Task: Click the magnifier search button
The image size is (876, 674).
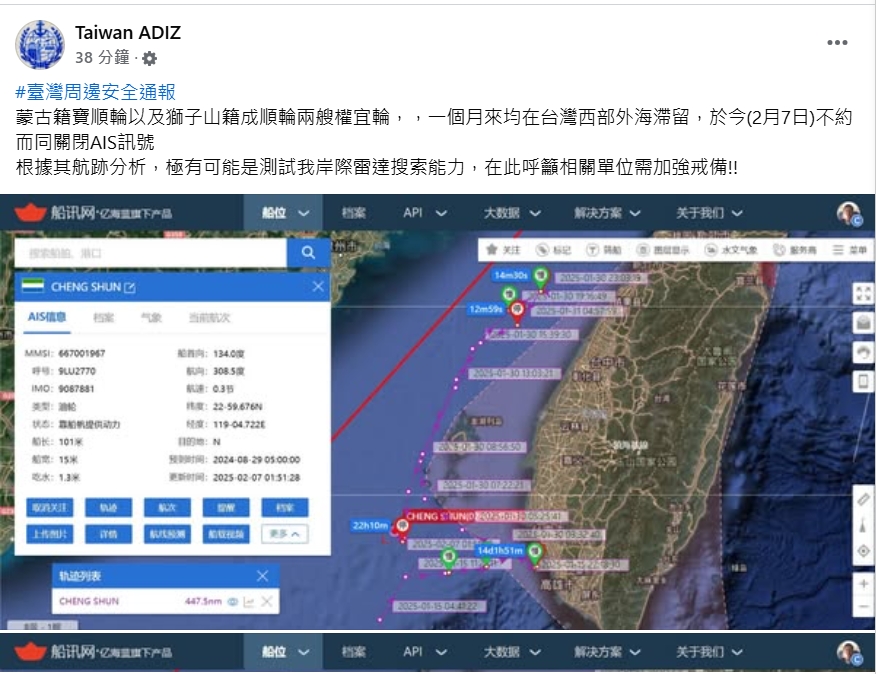Action: 308,253
